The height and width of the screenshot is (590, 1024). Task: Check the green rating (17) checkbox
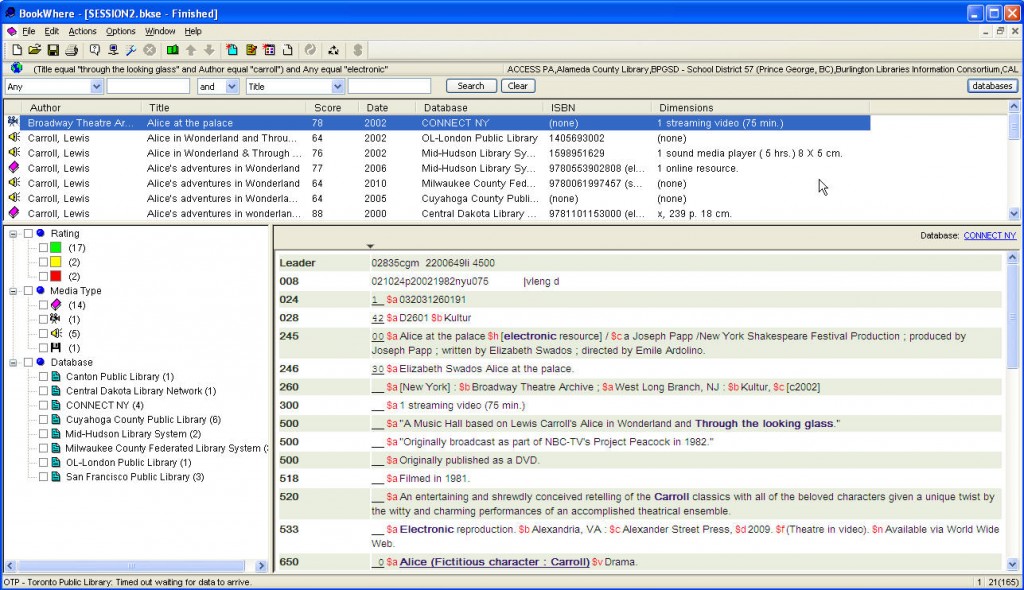(43, 248)
